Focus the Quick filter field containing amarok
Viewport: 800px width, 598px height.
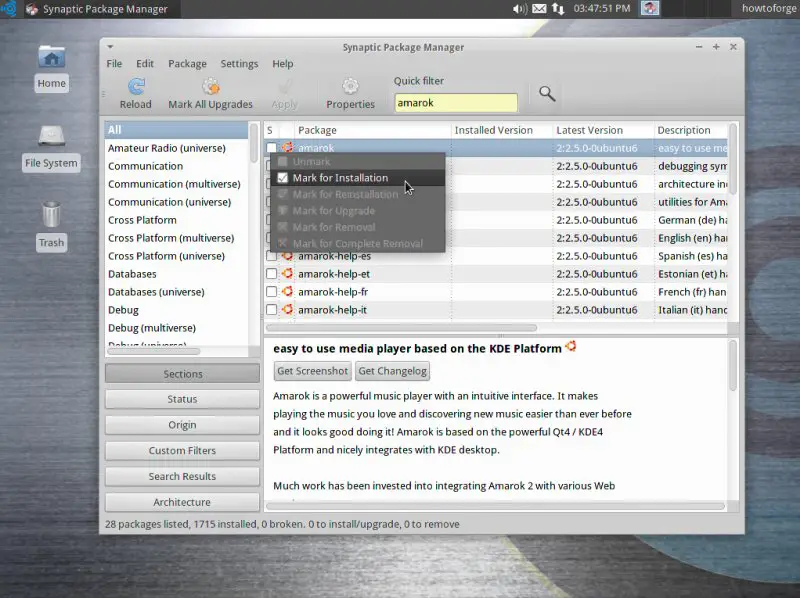[x=456, y=103]
